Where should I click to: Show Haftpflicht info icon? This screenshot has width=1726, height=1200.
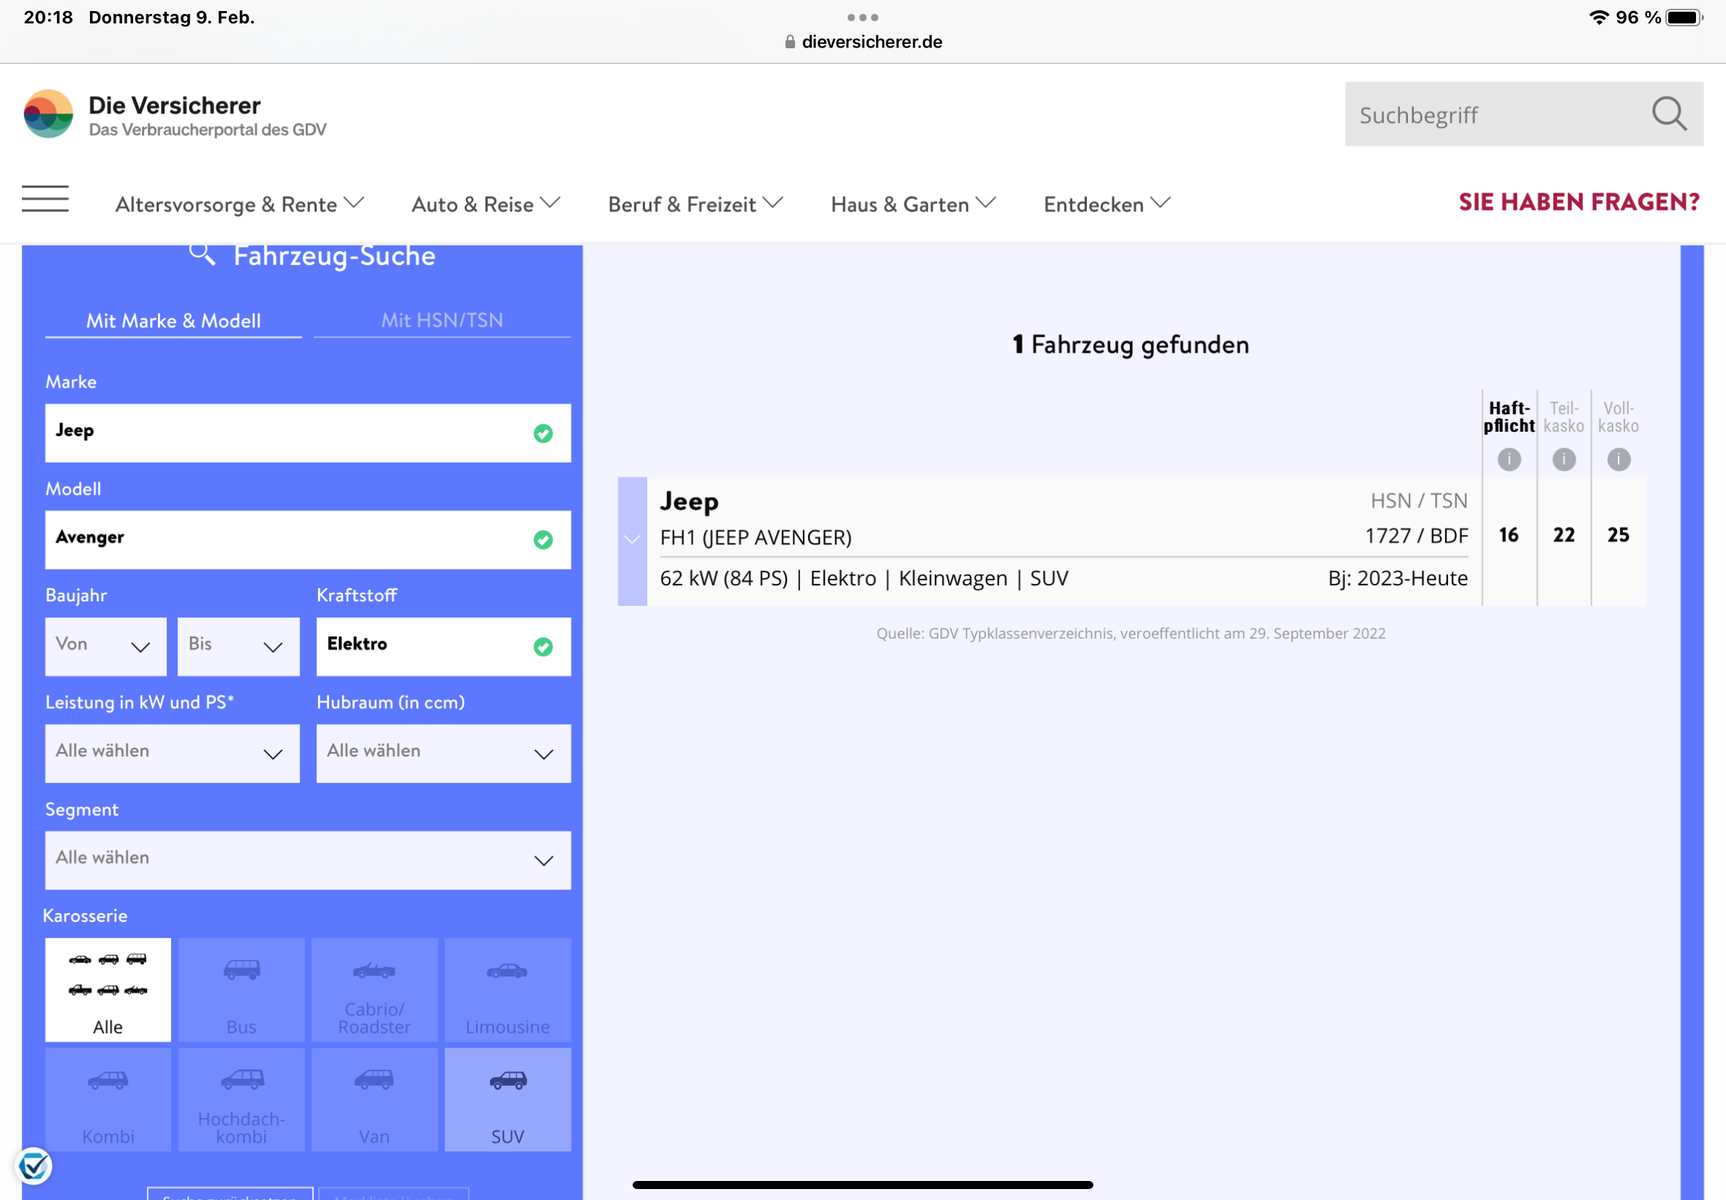[x=1509, y=459]
